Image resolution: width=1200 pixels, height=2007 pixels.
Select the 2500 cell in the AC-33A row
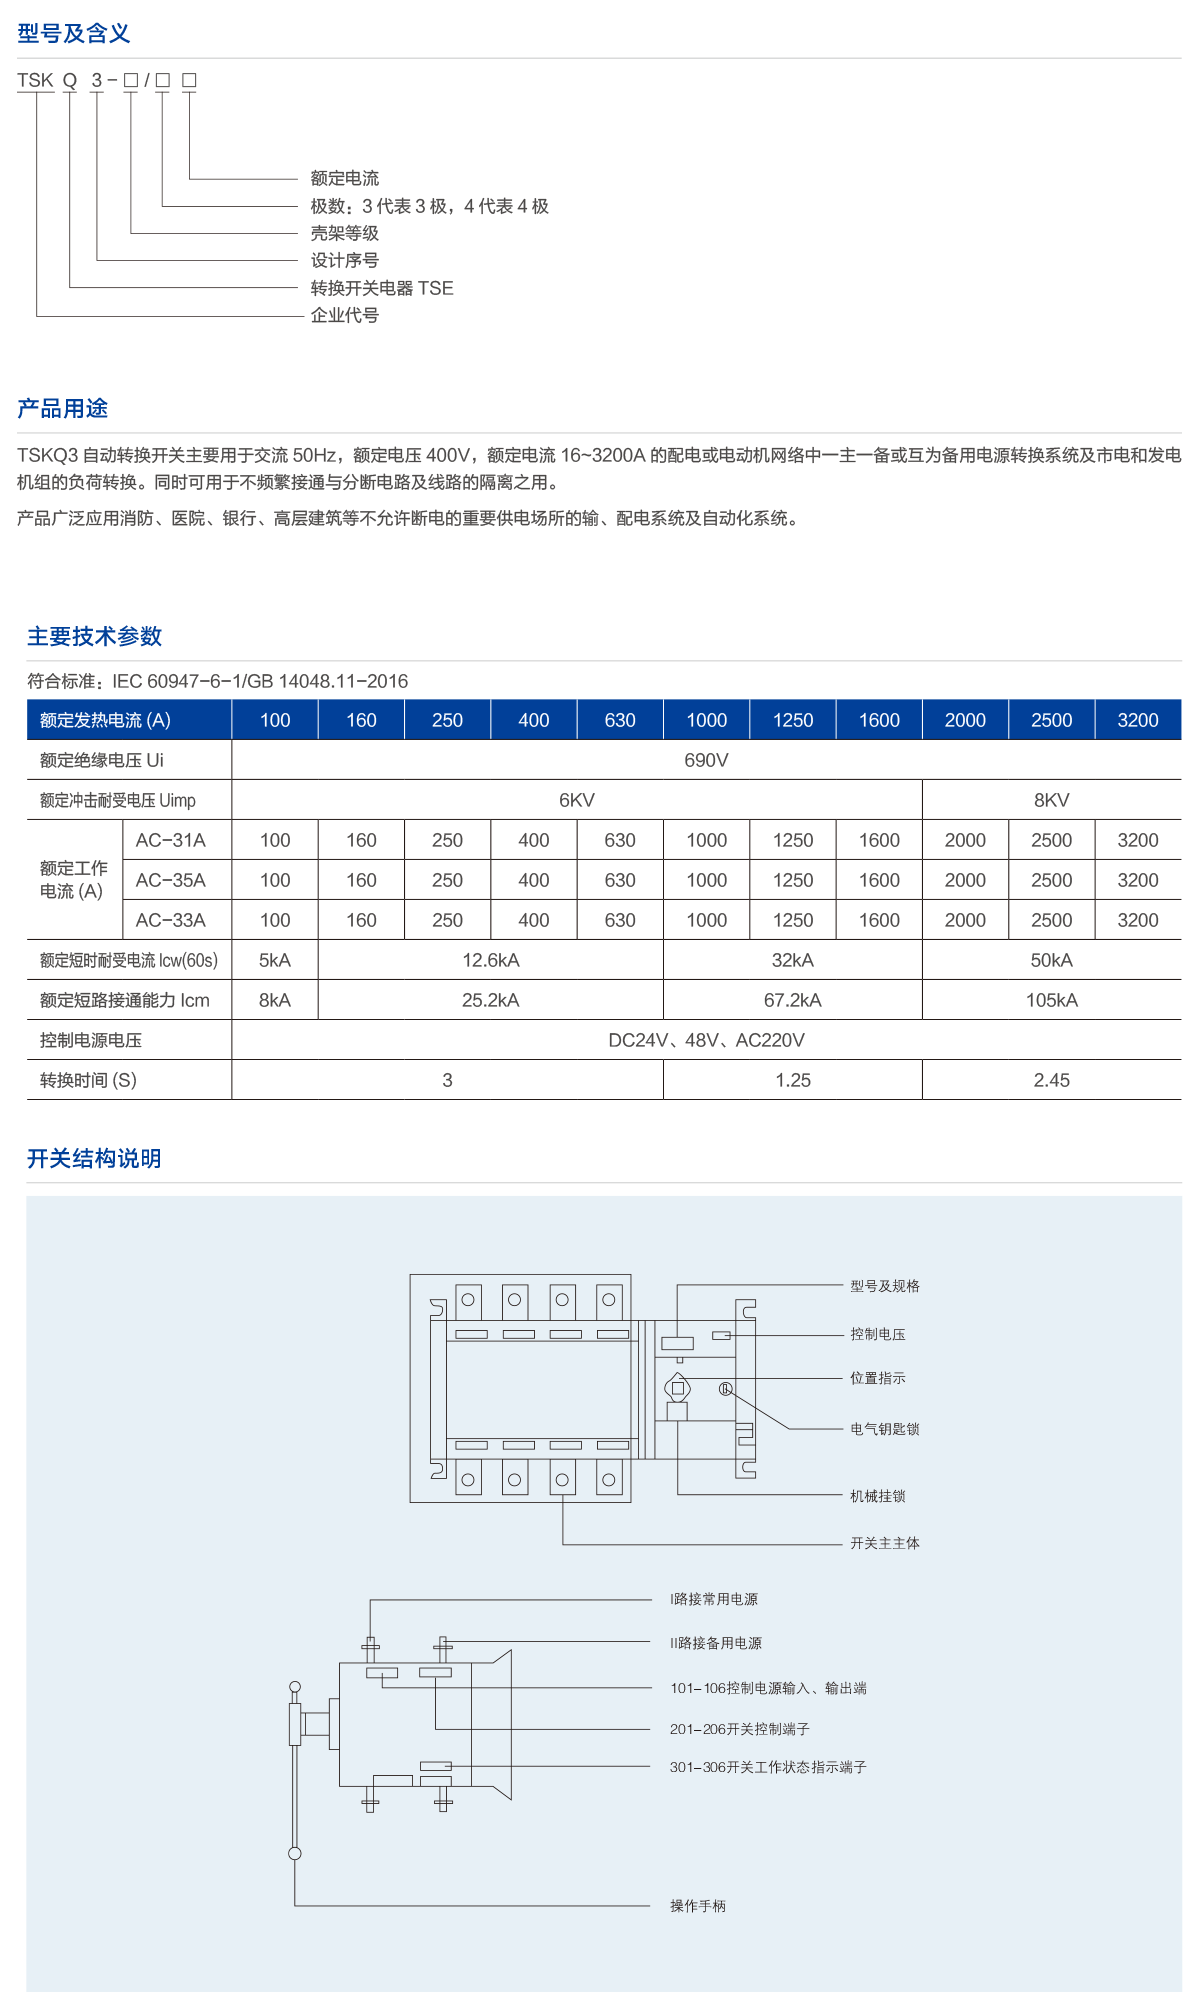tap(1052, 920)
